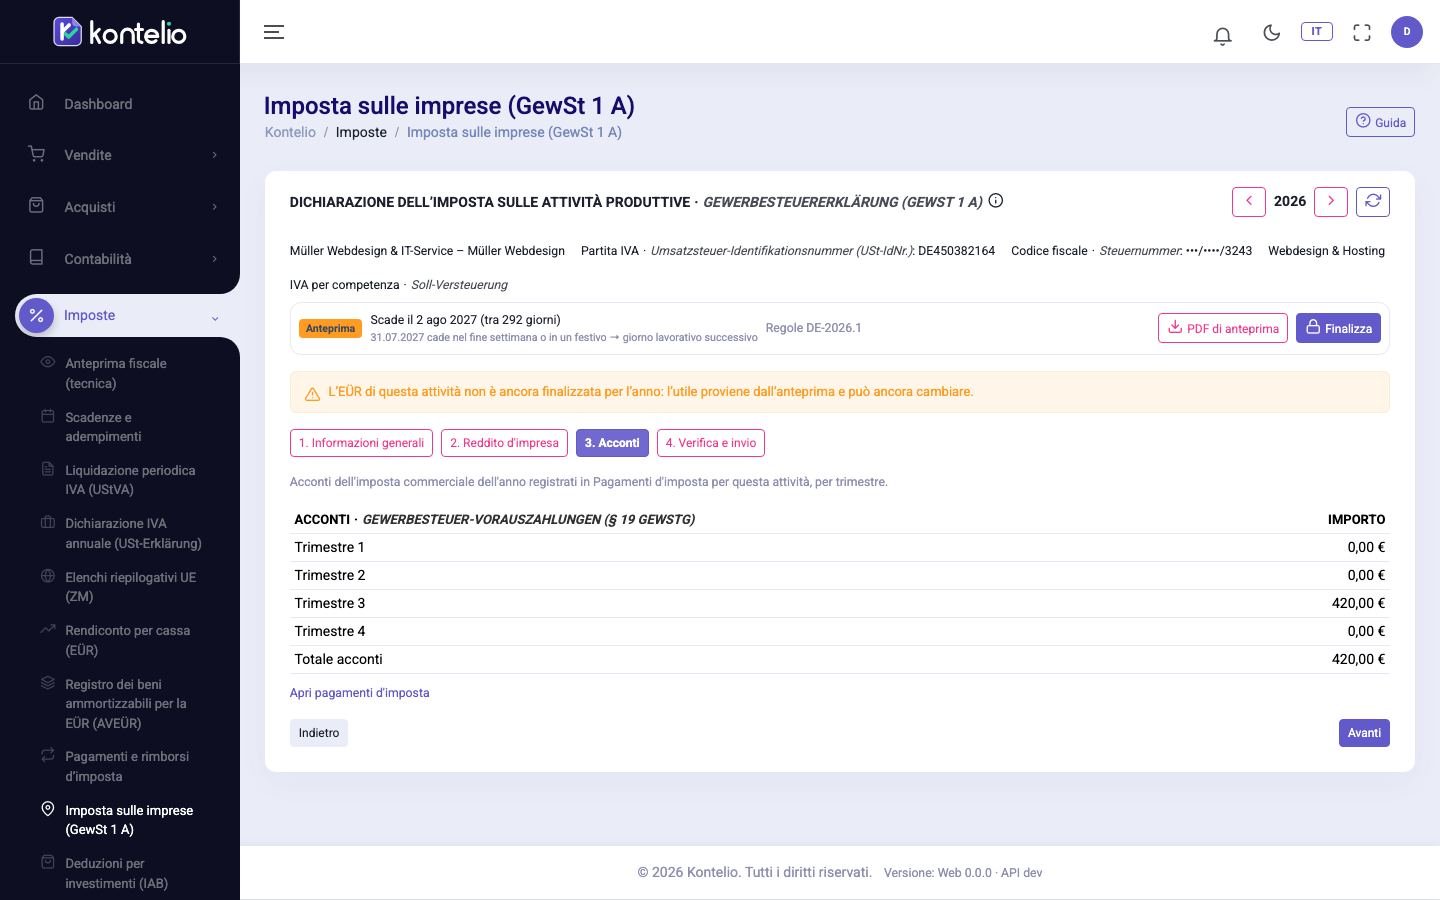
Task: Expand the Contabilità menu
Action: (120, 259)
